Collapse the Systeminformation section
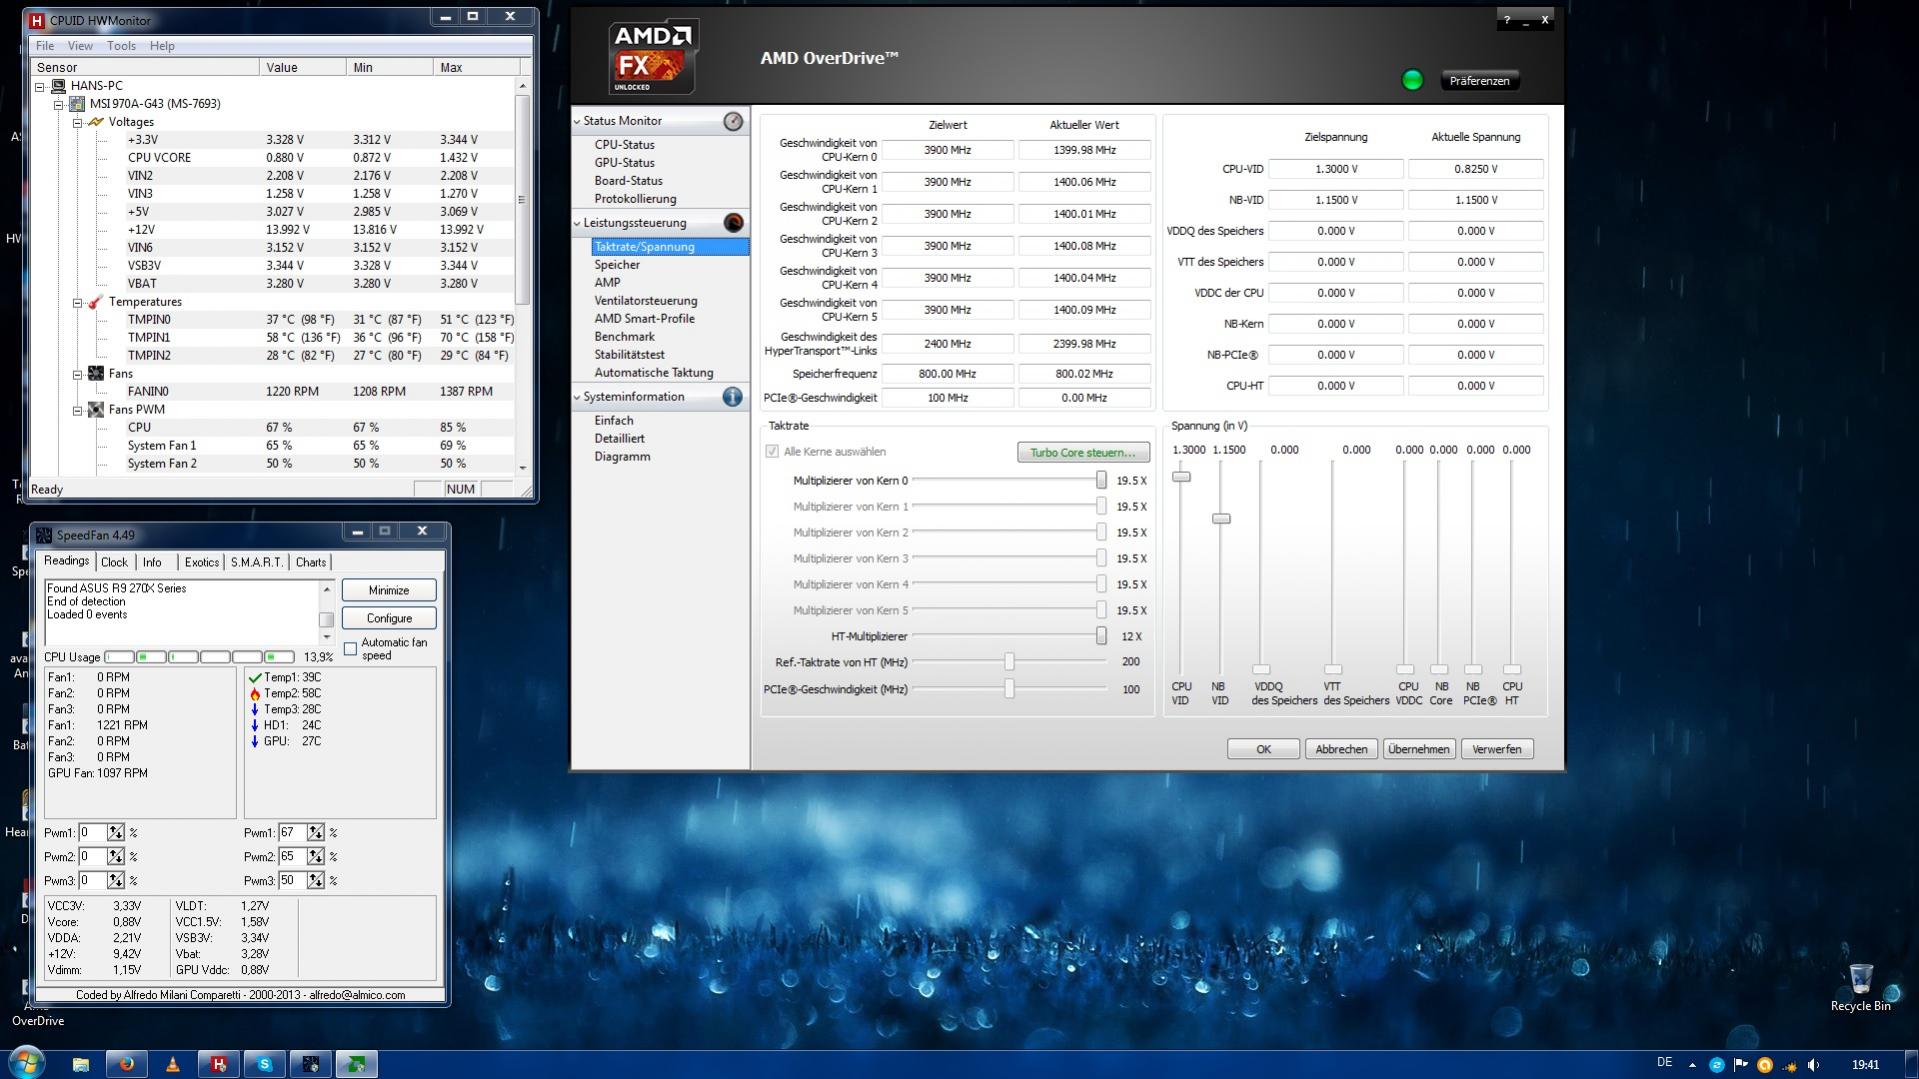 (x=577, y=397)
